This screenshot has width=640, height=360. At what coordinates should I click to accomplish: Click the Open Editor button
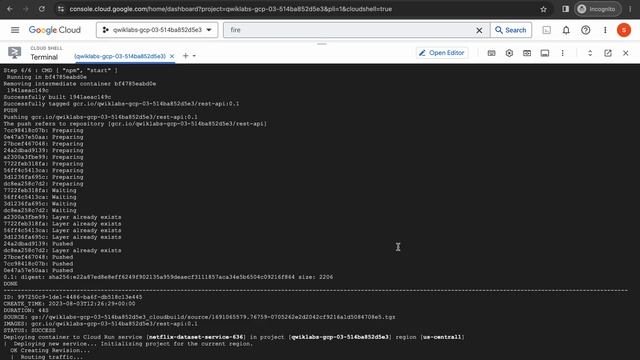(x=442, y=53)
